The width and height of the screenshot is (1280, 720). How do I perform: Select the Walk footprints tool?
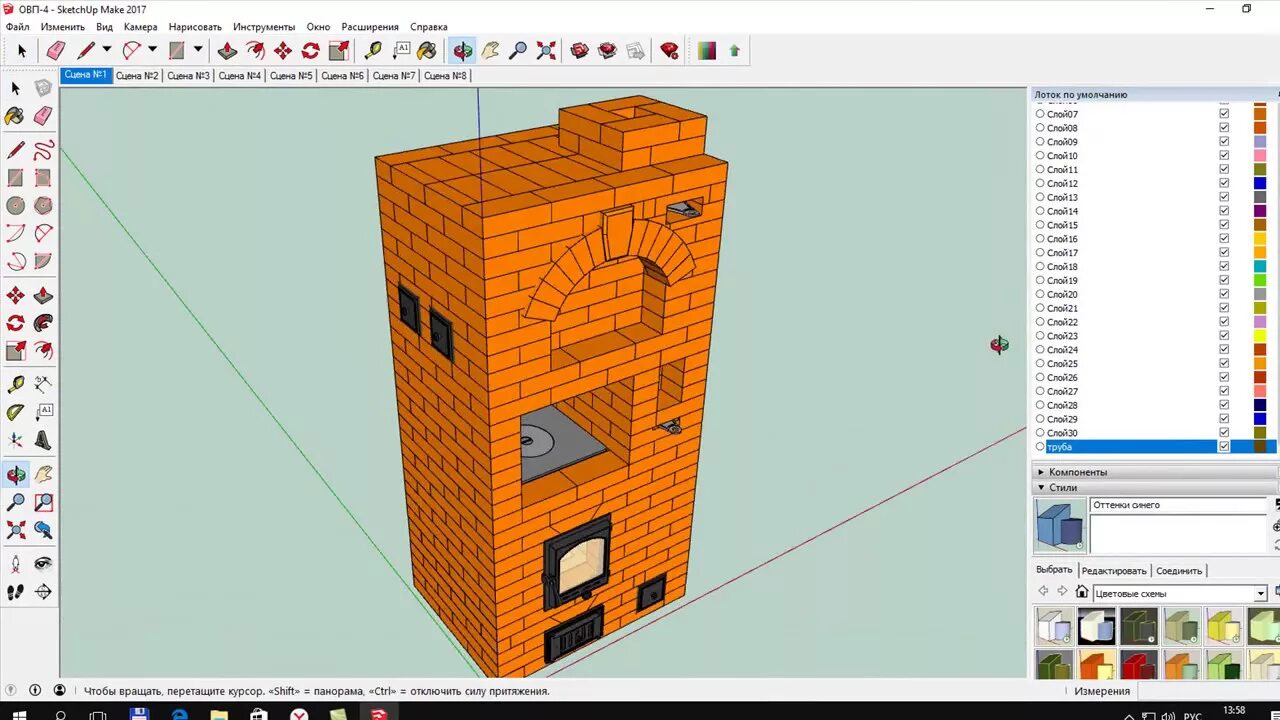click(x=16, y=592)
